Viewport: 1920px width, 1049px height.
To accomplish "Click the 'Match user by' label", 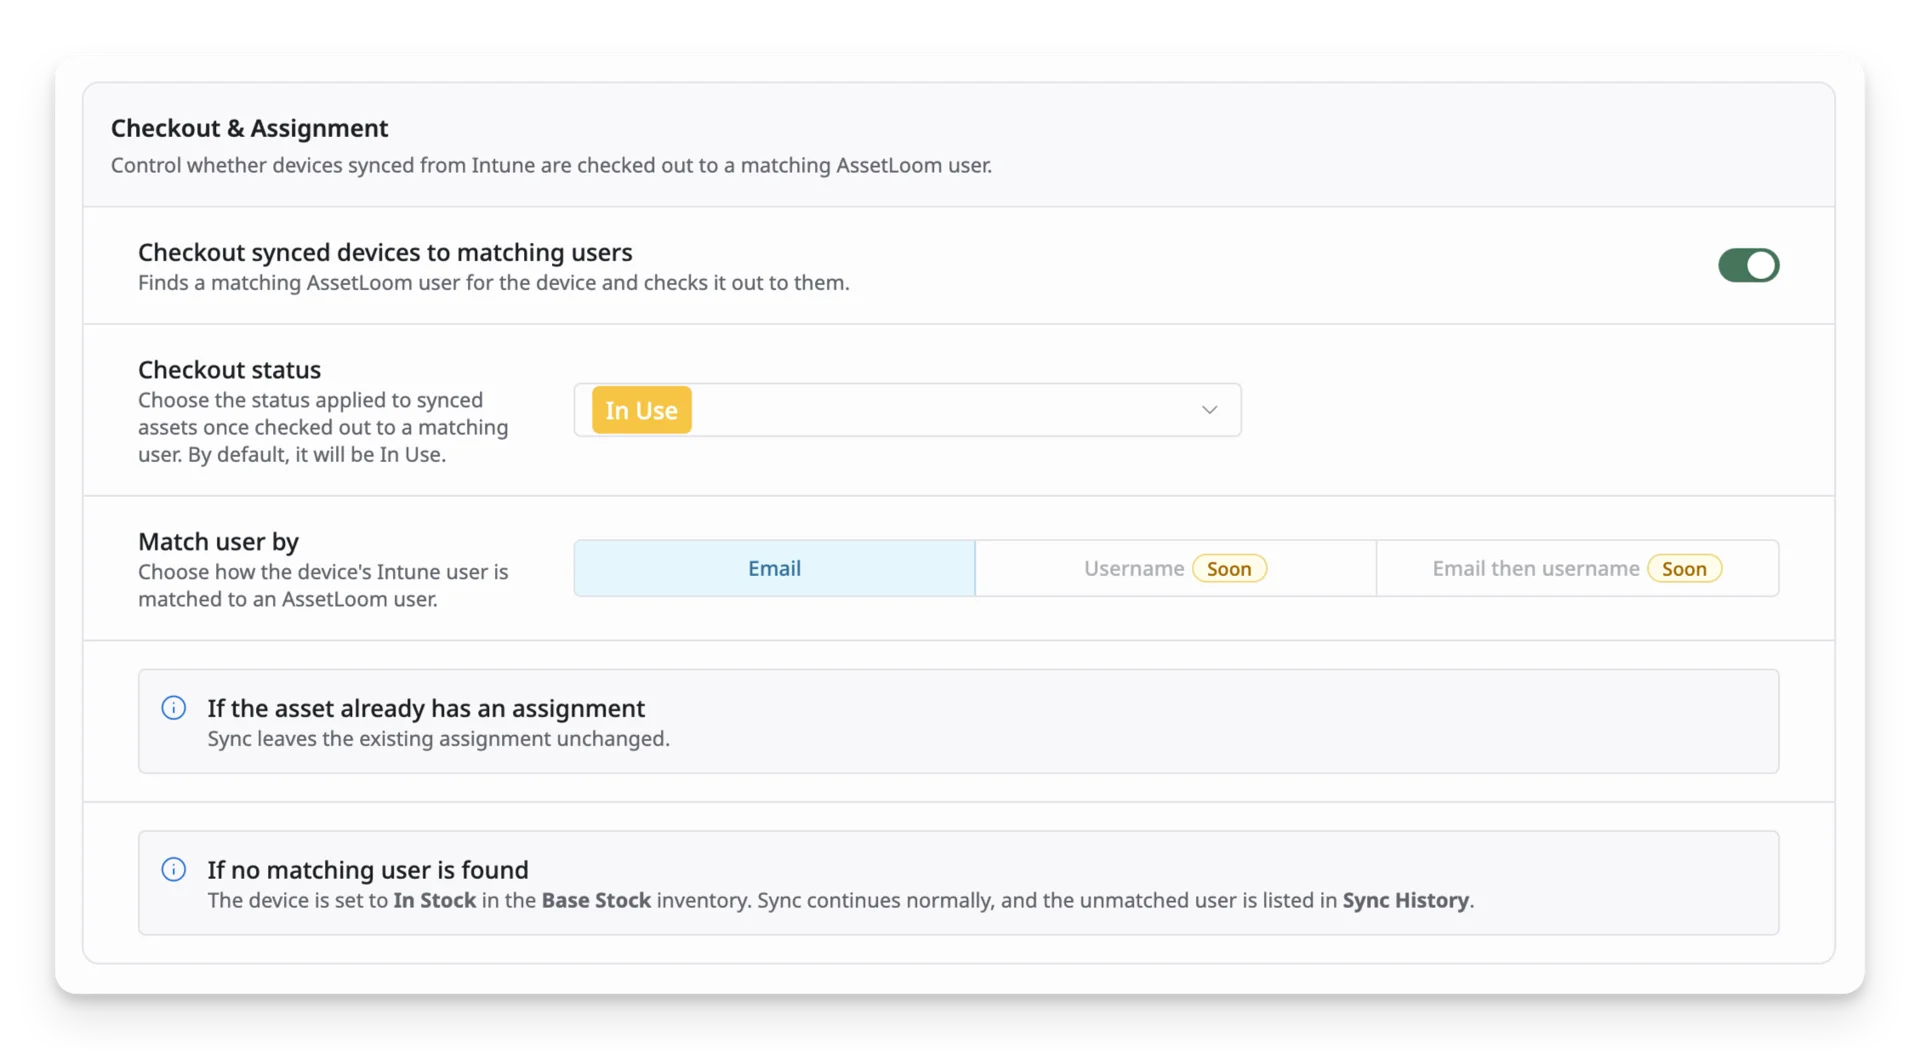I will [218, 541].
